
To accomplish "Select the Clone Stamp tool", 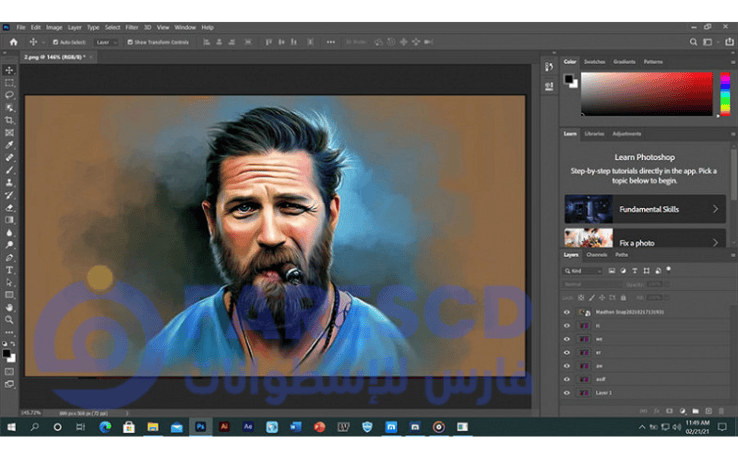I will click(x=9, y=183).
